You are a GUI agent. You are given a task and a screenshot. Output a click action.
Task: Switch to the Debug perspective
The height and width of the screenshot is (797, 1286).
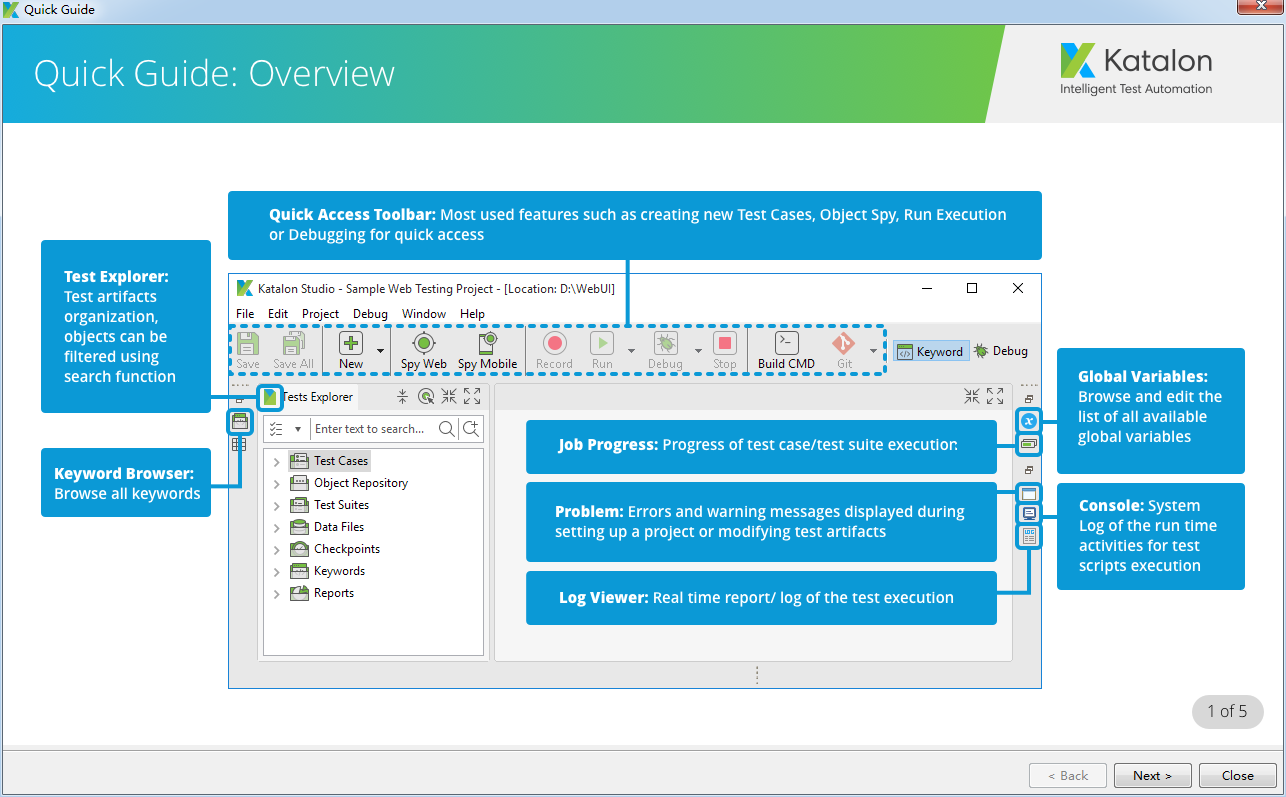1001,351
